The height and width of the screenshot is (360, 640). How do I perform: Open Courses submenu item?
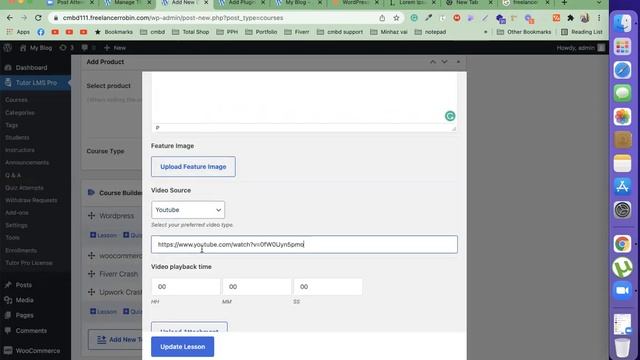tap(16, 100)
